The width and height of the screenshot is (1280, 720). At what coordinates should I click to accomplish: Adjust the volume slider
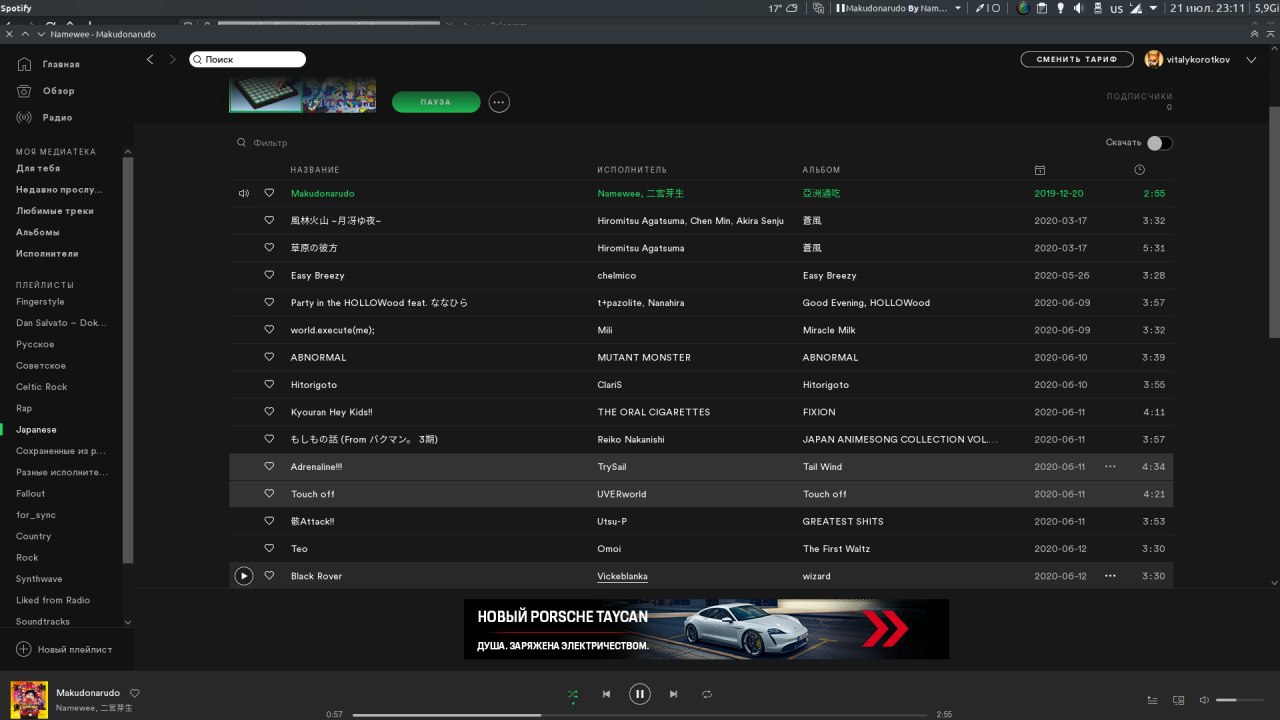point(1240,700)
